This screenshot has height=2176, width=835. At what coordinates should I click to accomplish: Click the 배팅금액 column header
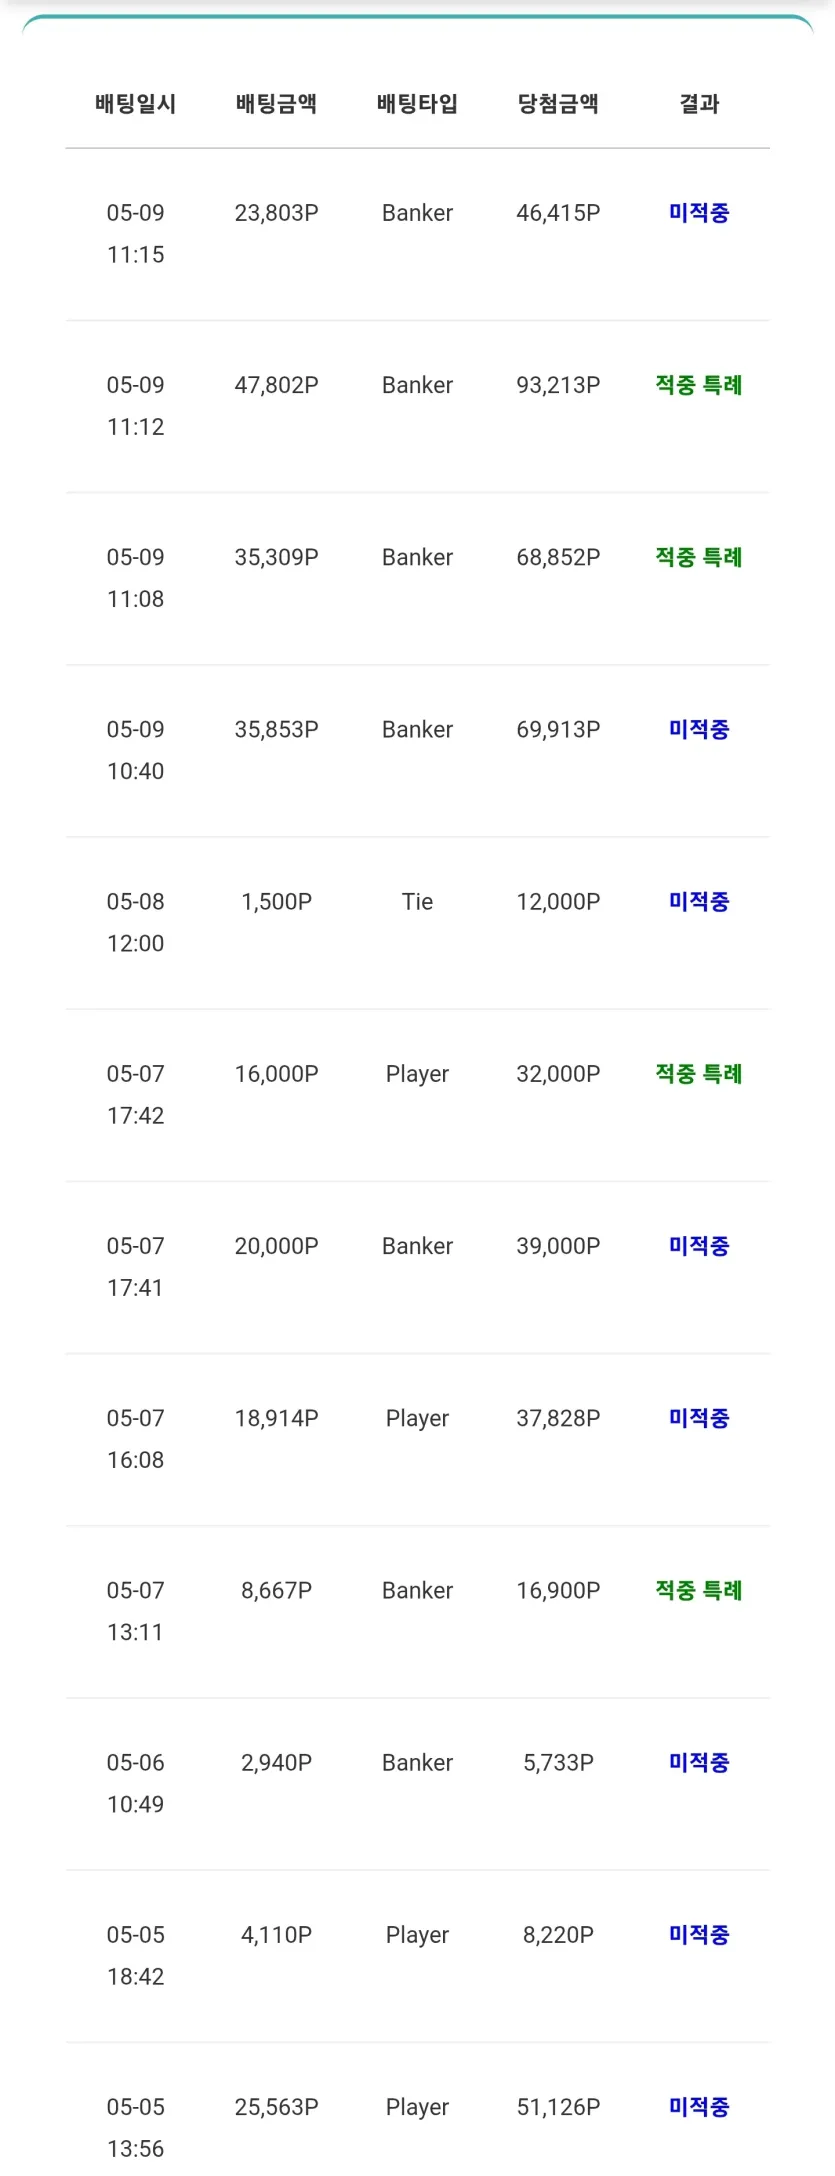[277, 104]
